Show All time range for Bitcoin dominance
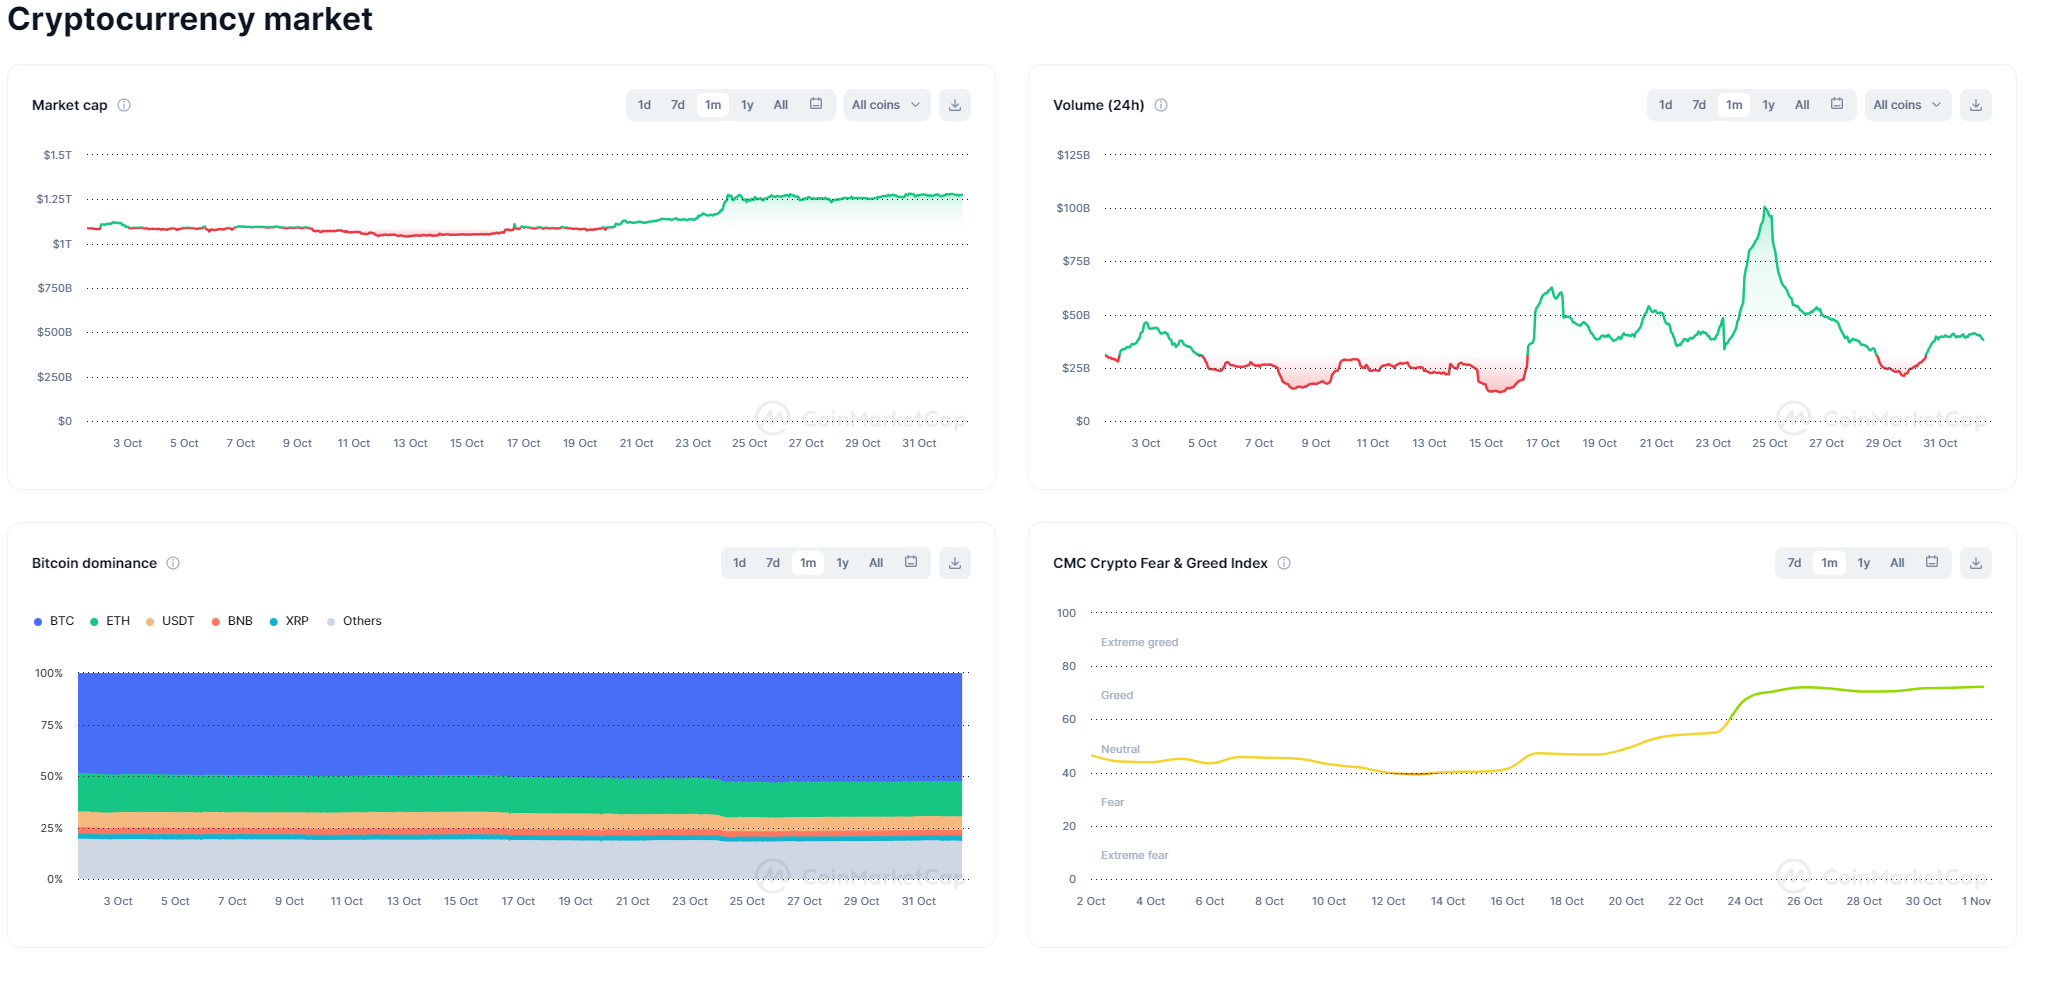This screenshot has height=999, width=2053. [x=876, y=563]
